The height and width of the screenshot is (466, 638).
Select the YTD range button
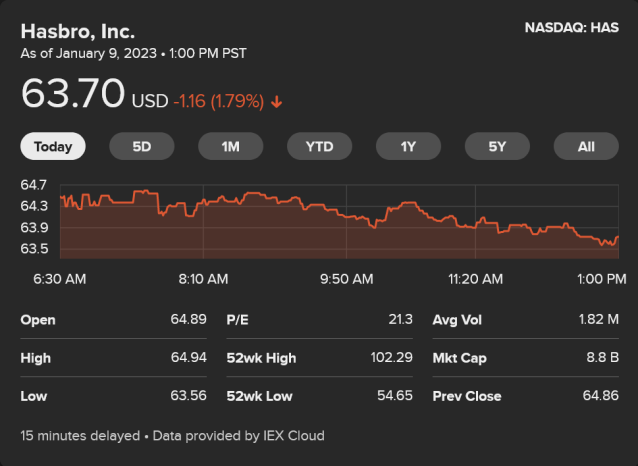click(x=319, y=146)
